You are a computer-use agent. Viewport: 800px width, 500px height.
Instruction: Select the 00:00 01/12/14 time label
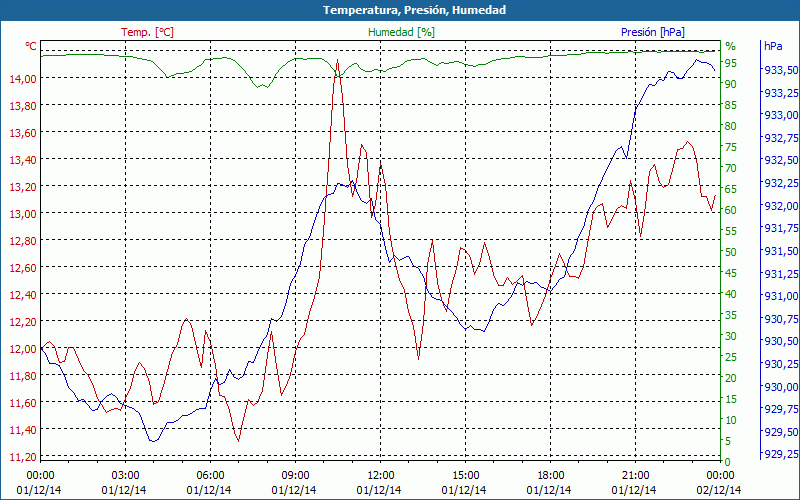pyautogui.click(x=40, y=482)
